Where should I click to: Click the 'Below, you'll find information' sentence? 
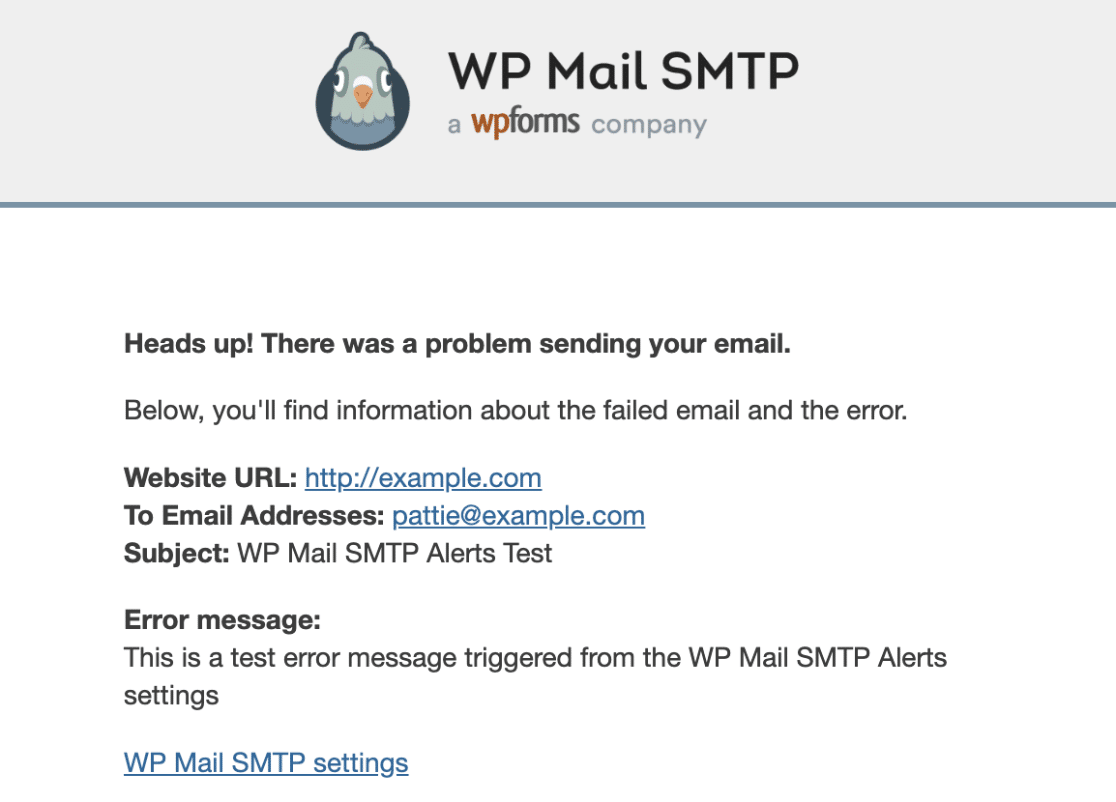click(515, 411)
